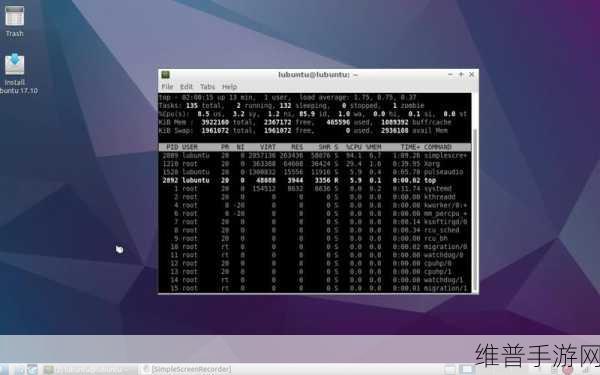The height and width of the screenshot is (375, 600).
Task: Select the watchdog/0 process row
Action: (315, 255)
